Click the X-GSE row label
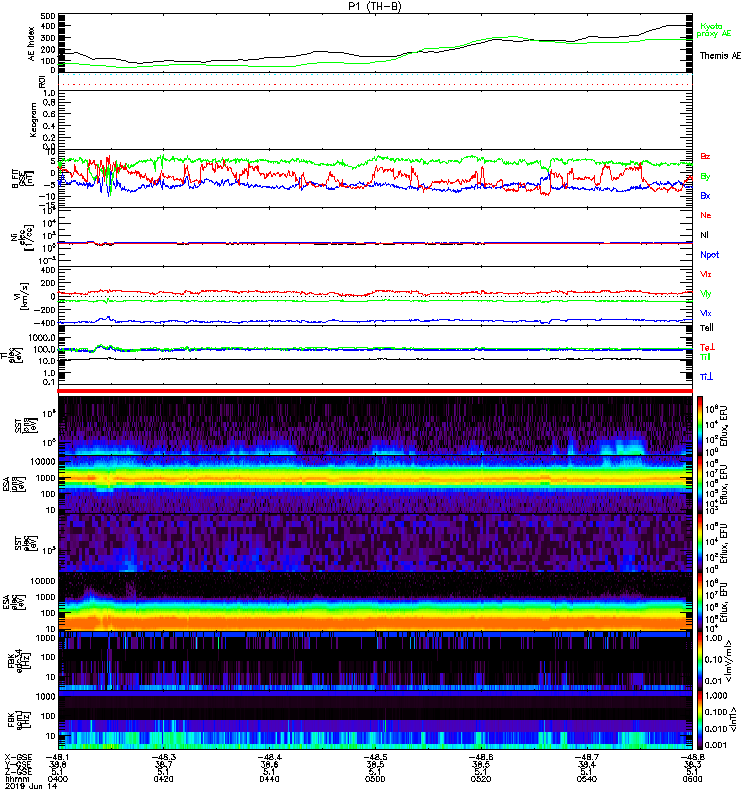The height and width of the screenshot is (800, 750). coord(16,758)
